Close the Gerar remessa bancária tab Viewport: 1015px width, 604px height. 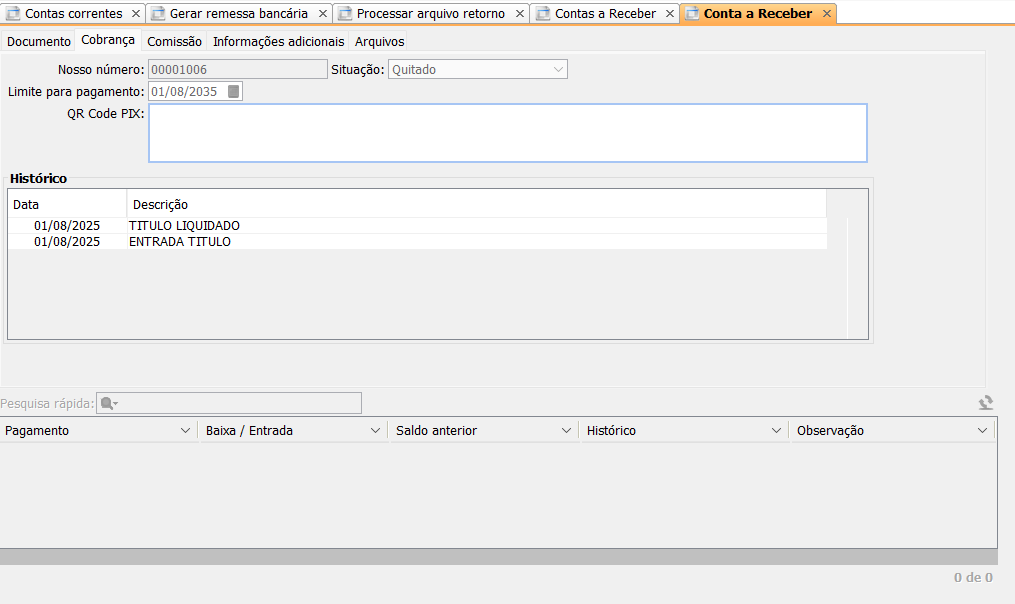322,14
